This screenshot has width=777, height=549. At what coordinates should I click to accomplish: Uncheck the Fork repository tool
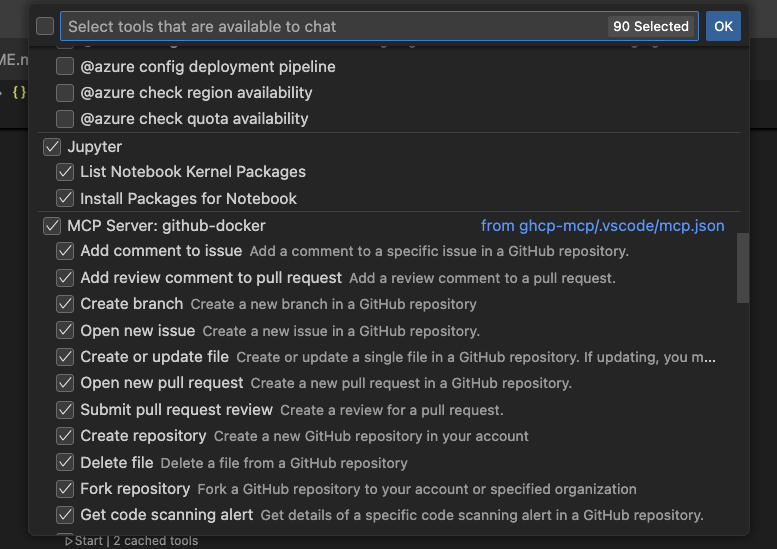pos(65,489)
